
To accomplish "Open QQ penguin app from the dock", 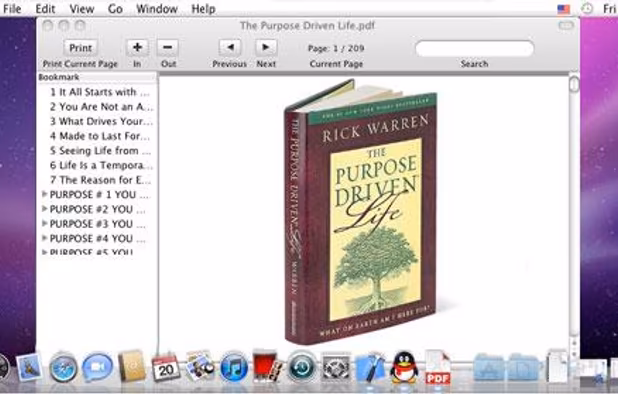I will click(x=404, y=368).
